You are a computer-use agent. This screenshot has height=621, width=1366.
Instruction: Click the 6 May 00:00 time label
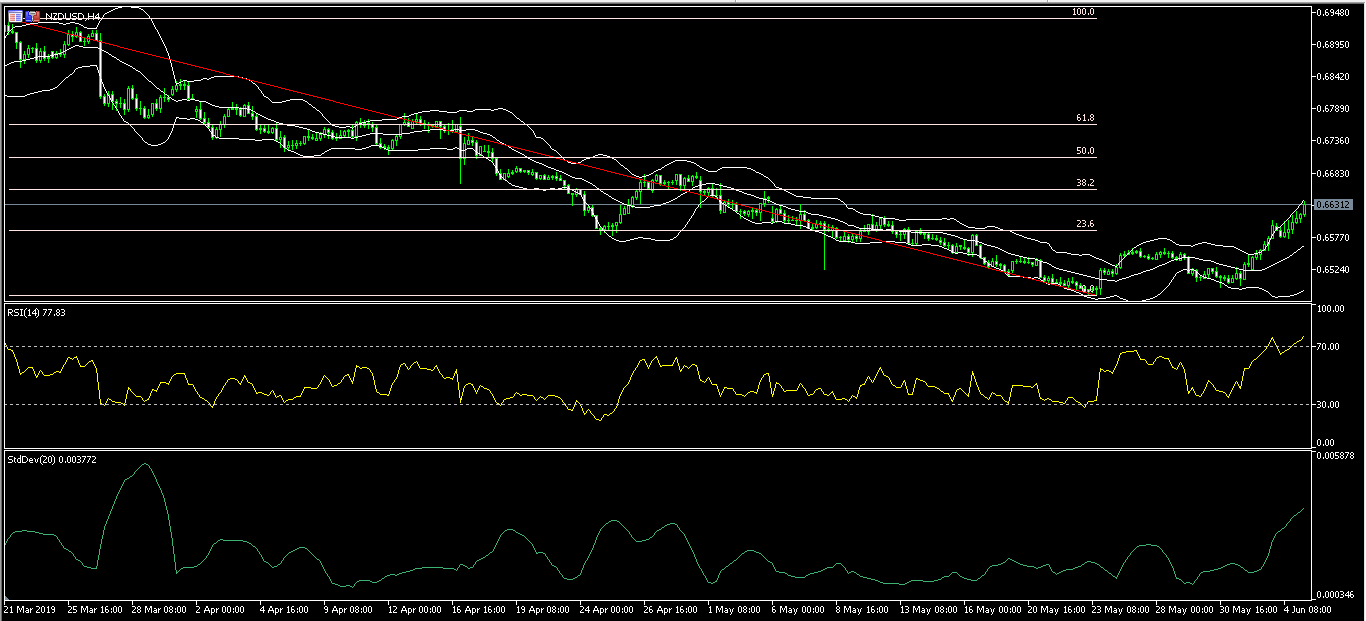click(800, 608)
